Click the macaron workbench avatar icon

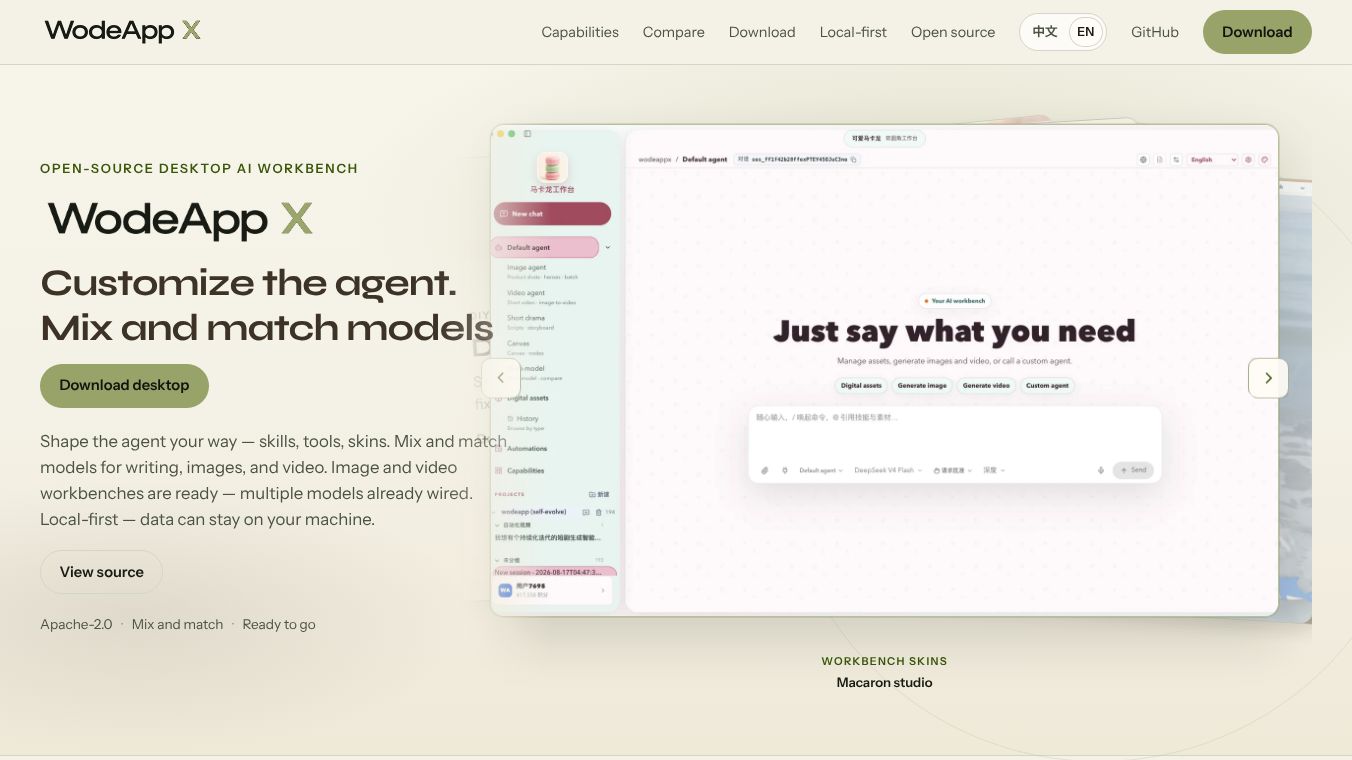point(552,167)
